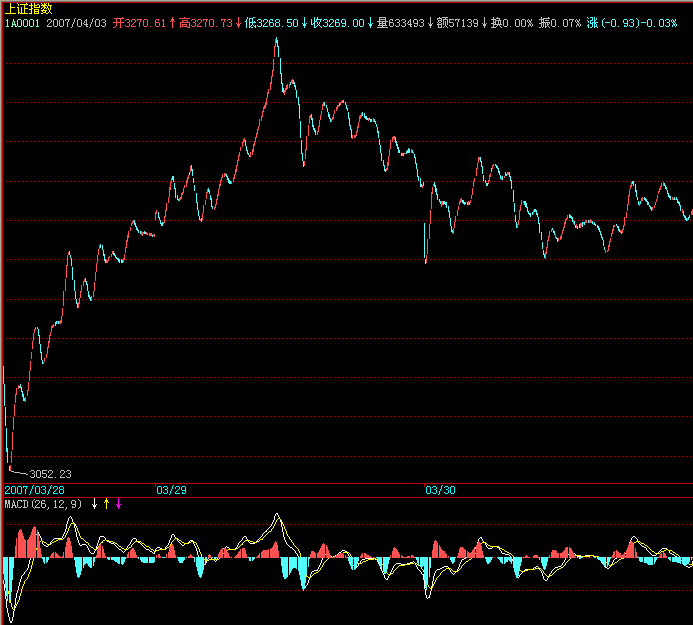Click the yellow up arrow beside MACD

pos(107,504)
